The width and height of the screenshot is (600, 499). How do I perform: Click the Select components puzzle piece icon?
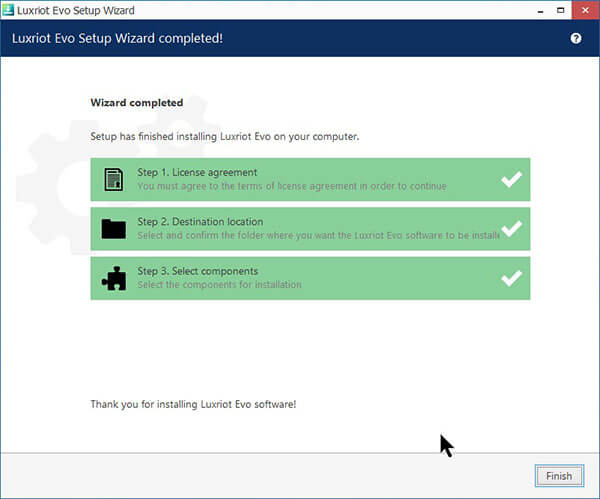[x=113, y=278]
